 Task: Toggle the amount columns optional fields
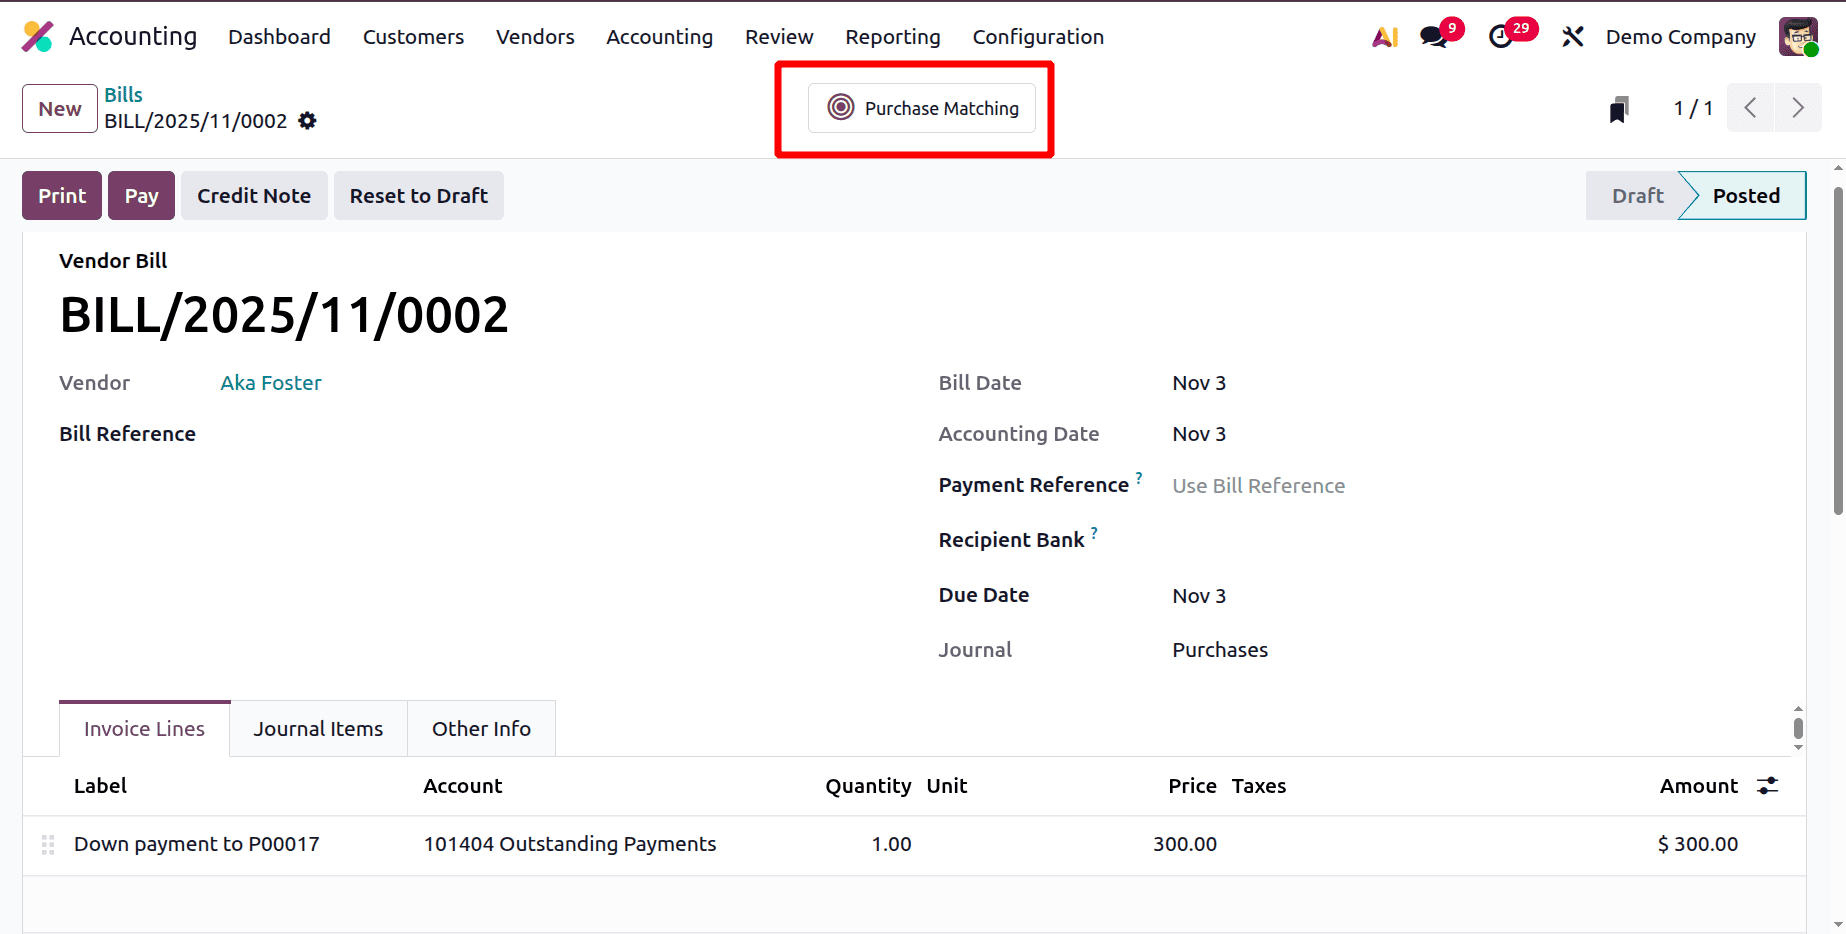point(1767,786)
